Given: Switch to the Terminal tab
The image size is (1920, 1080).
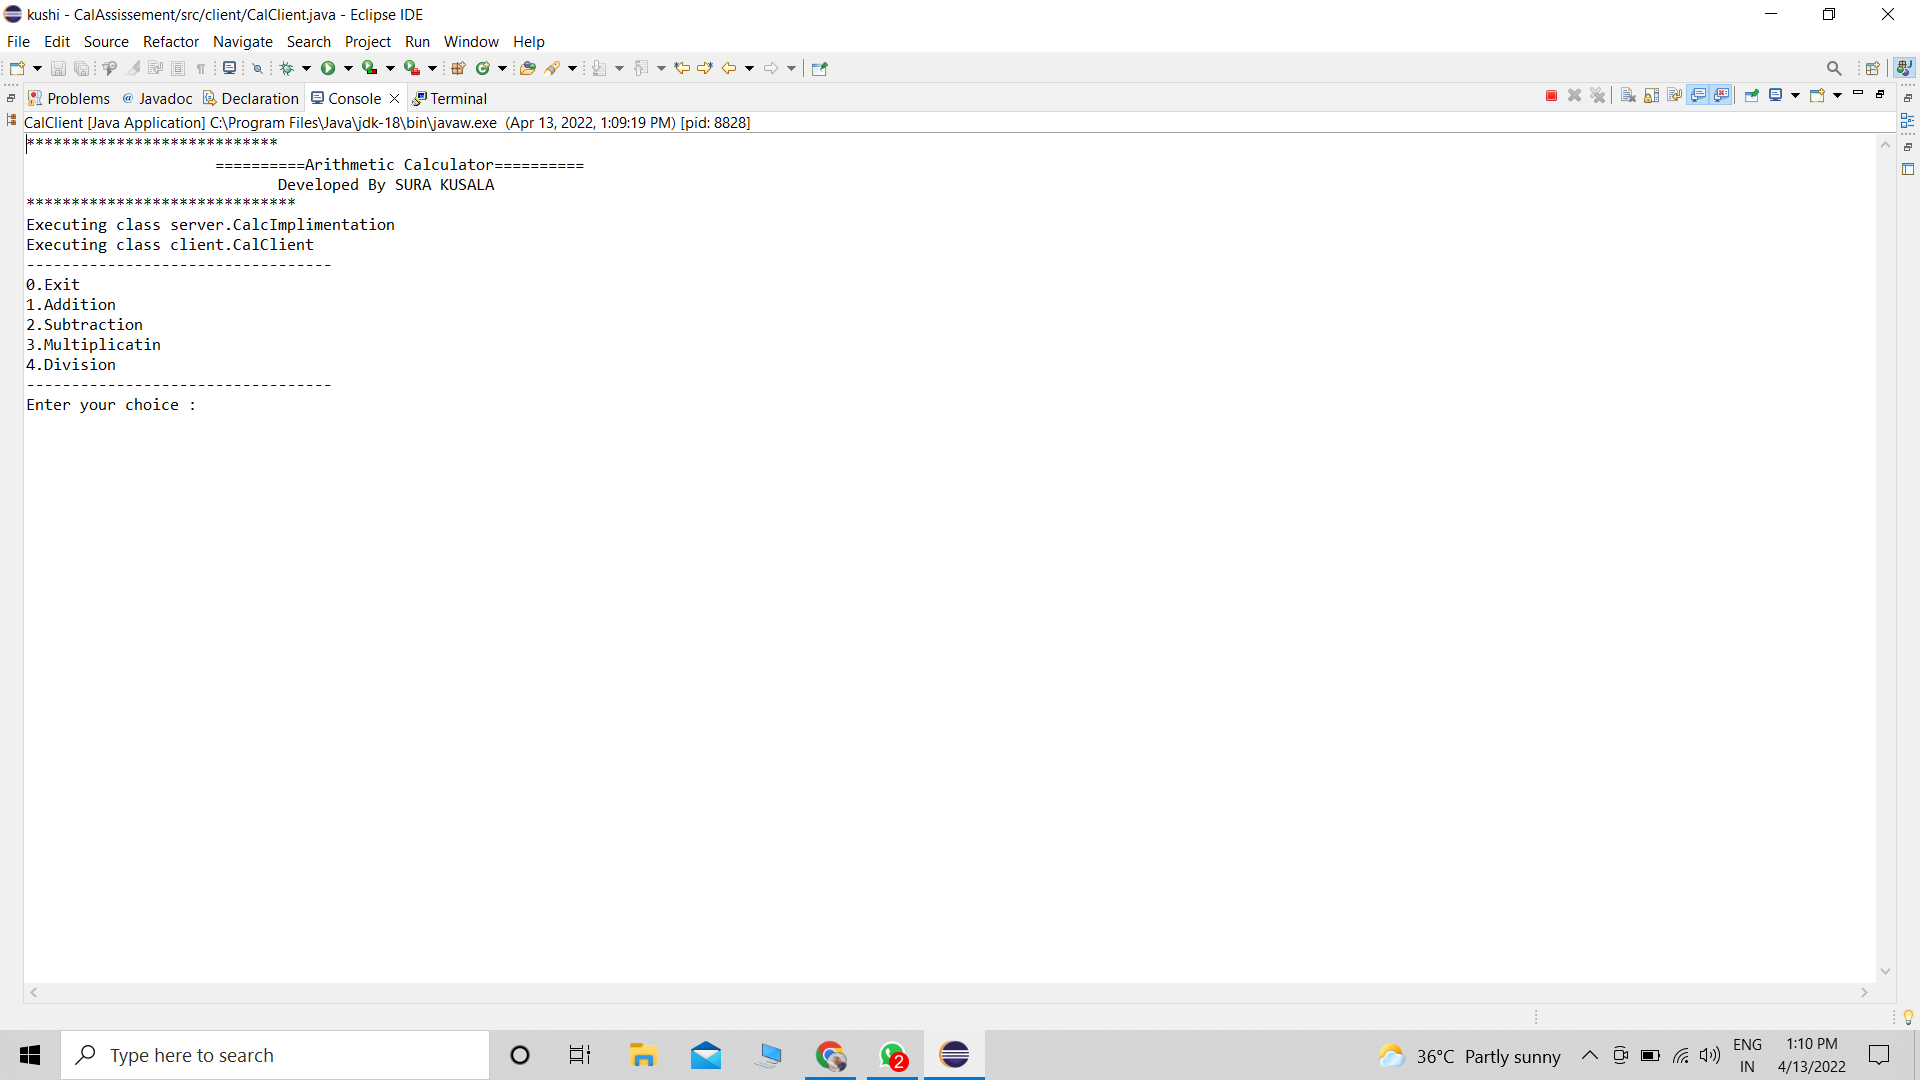Looking at the screenshot, I should [458, 98].
